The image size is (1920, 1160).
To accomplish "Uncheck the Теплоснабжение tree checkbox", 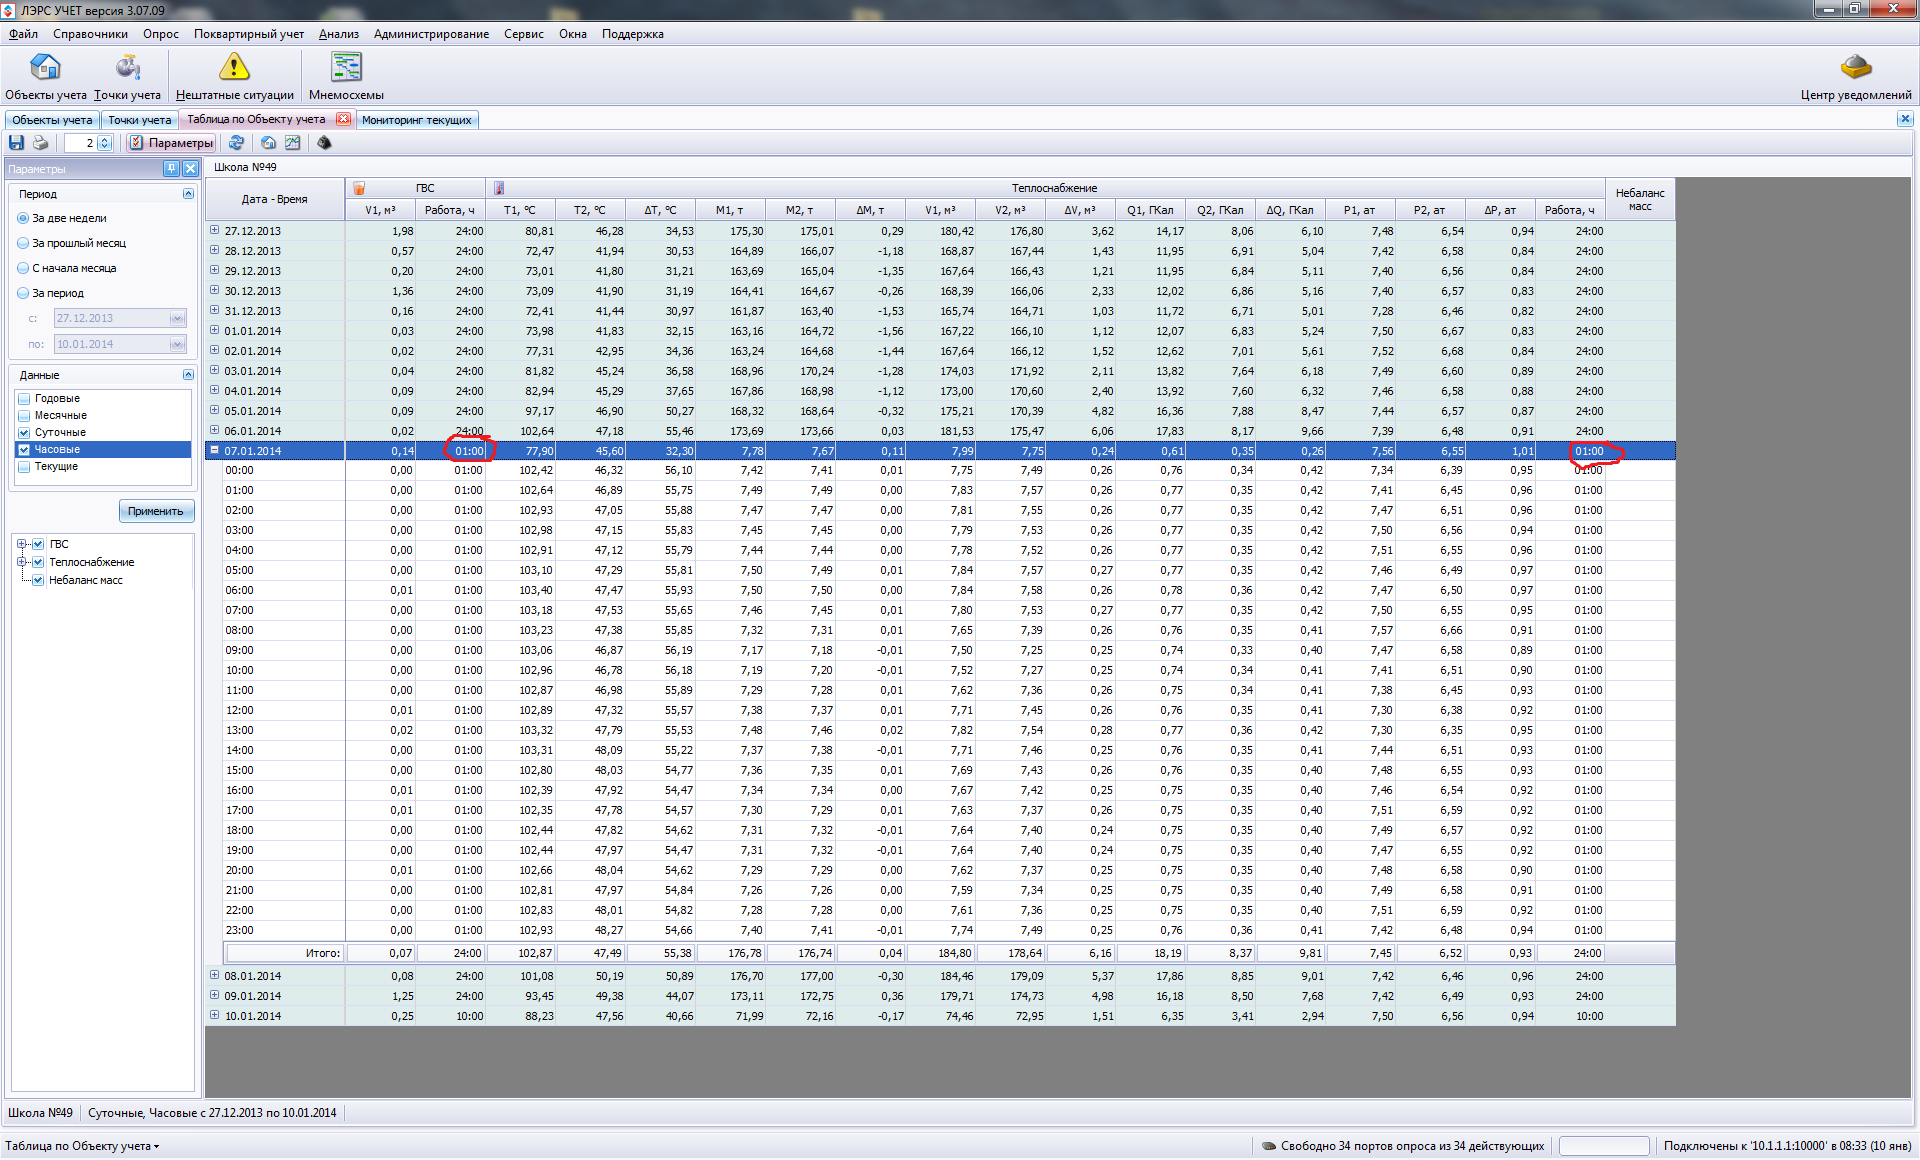I will coord(38,562).
